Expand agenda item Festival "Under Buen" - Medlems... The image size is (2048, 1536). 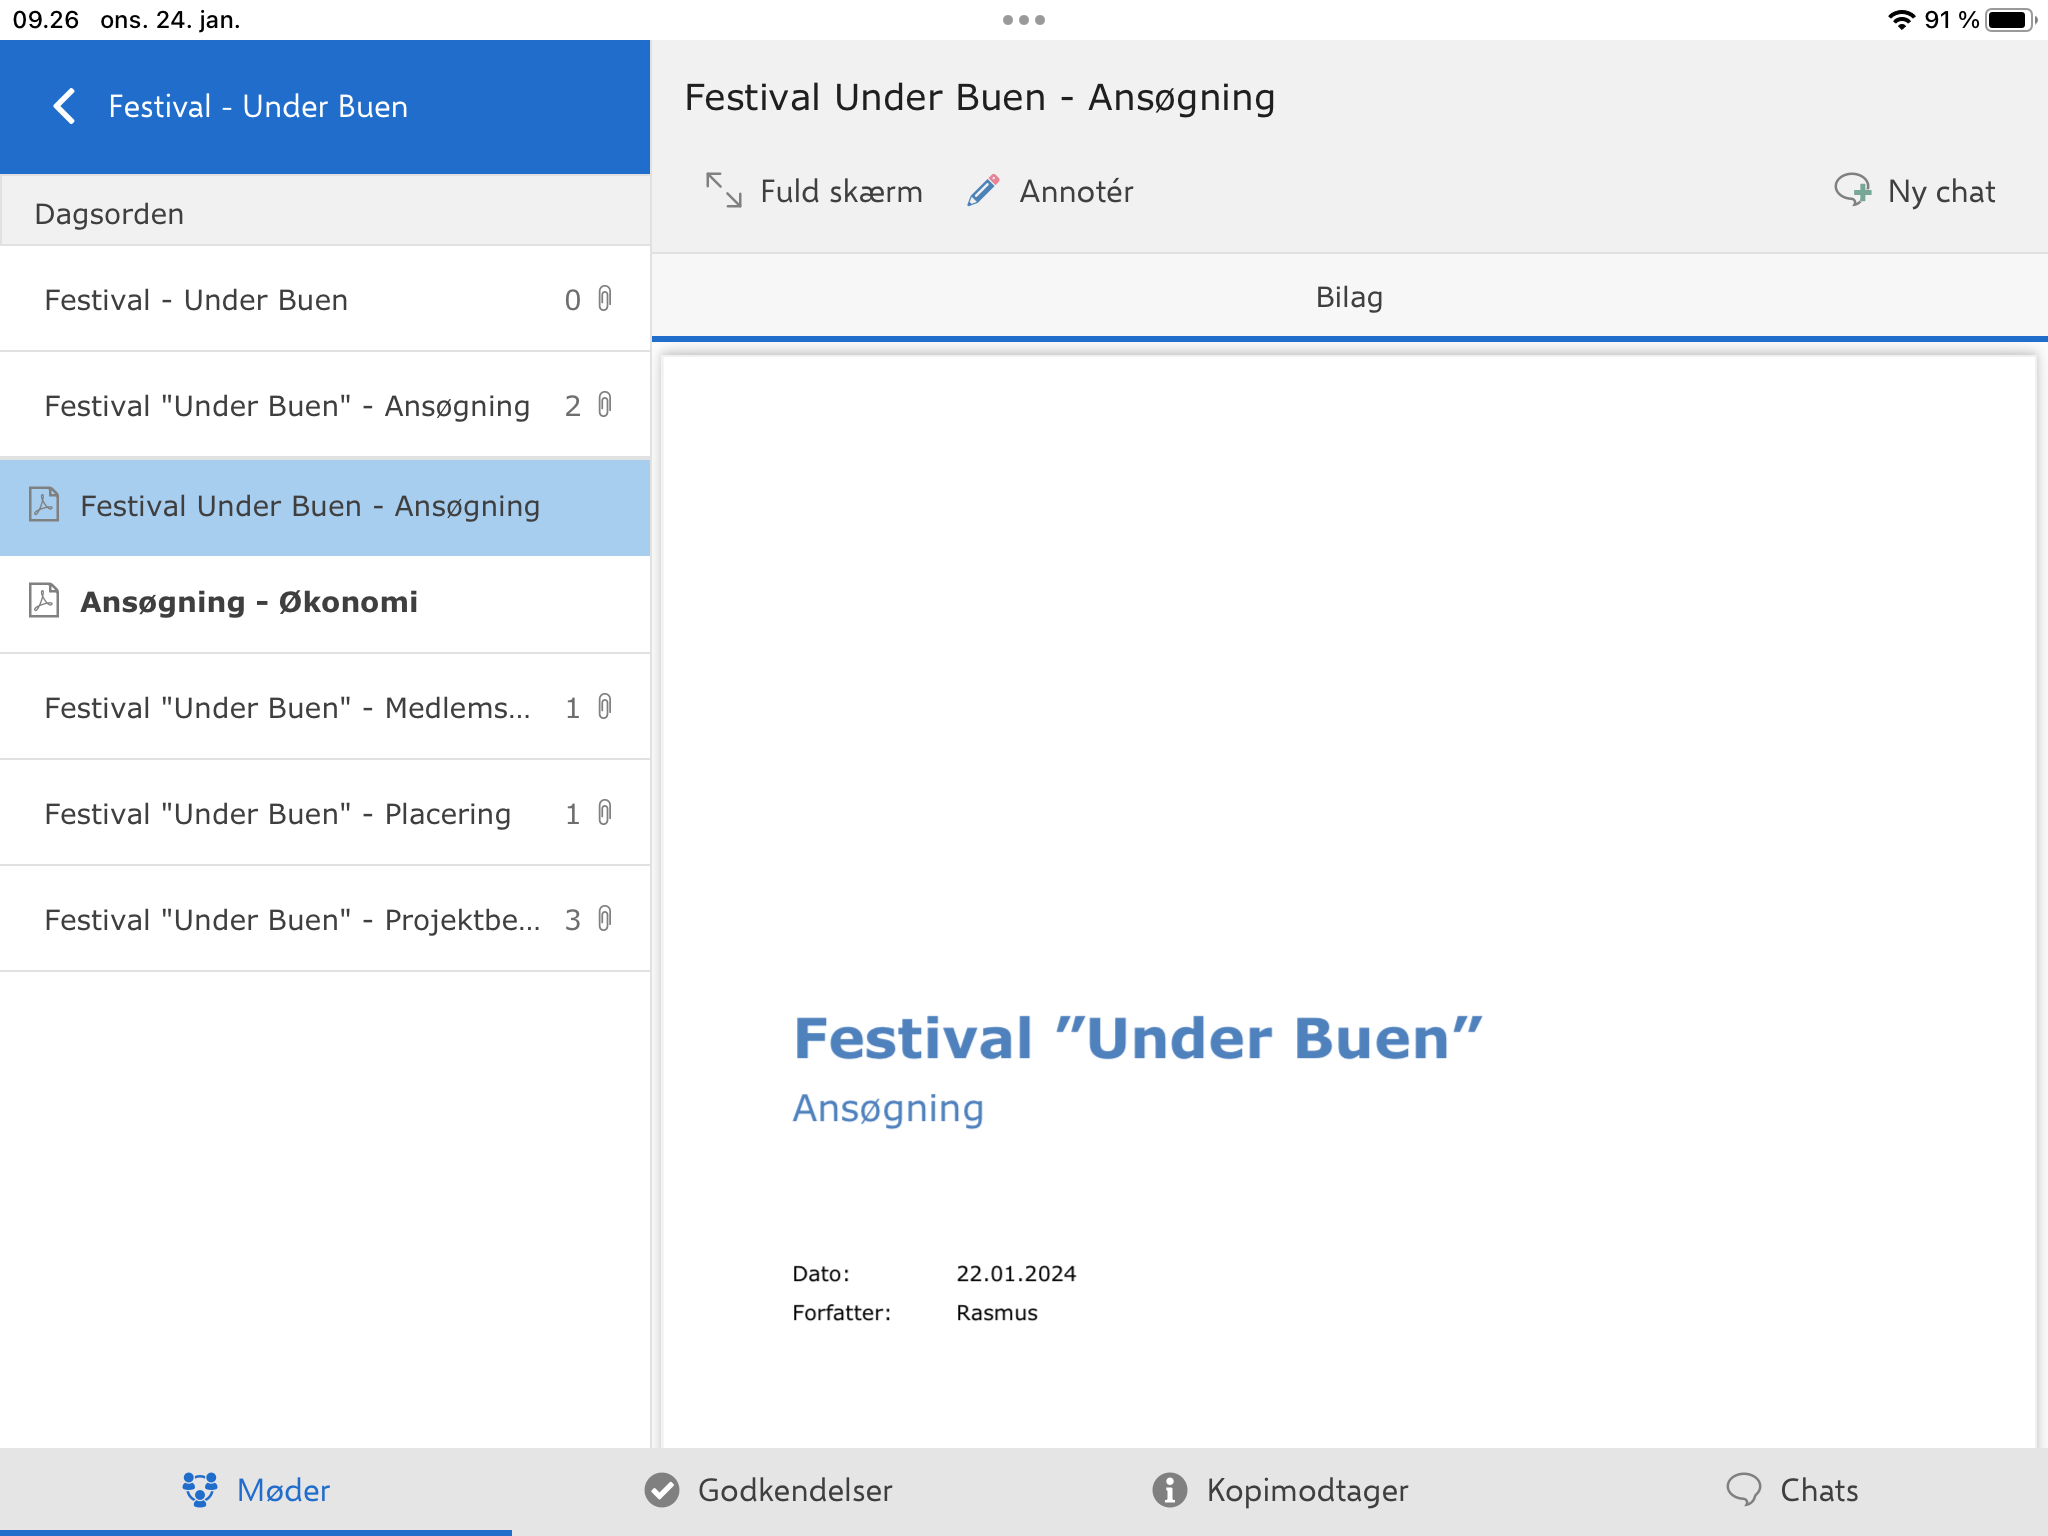pyautogui.click(x=325, y=707)
